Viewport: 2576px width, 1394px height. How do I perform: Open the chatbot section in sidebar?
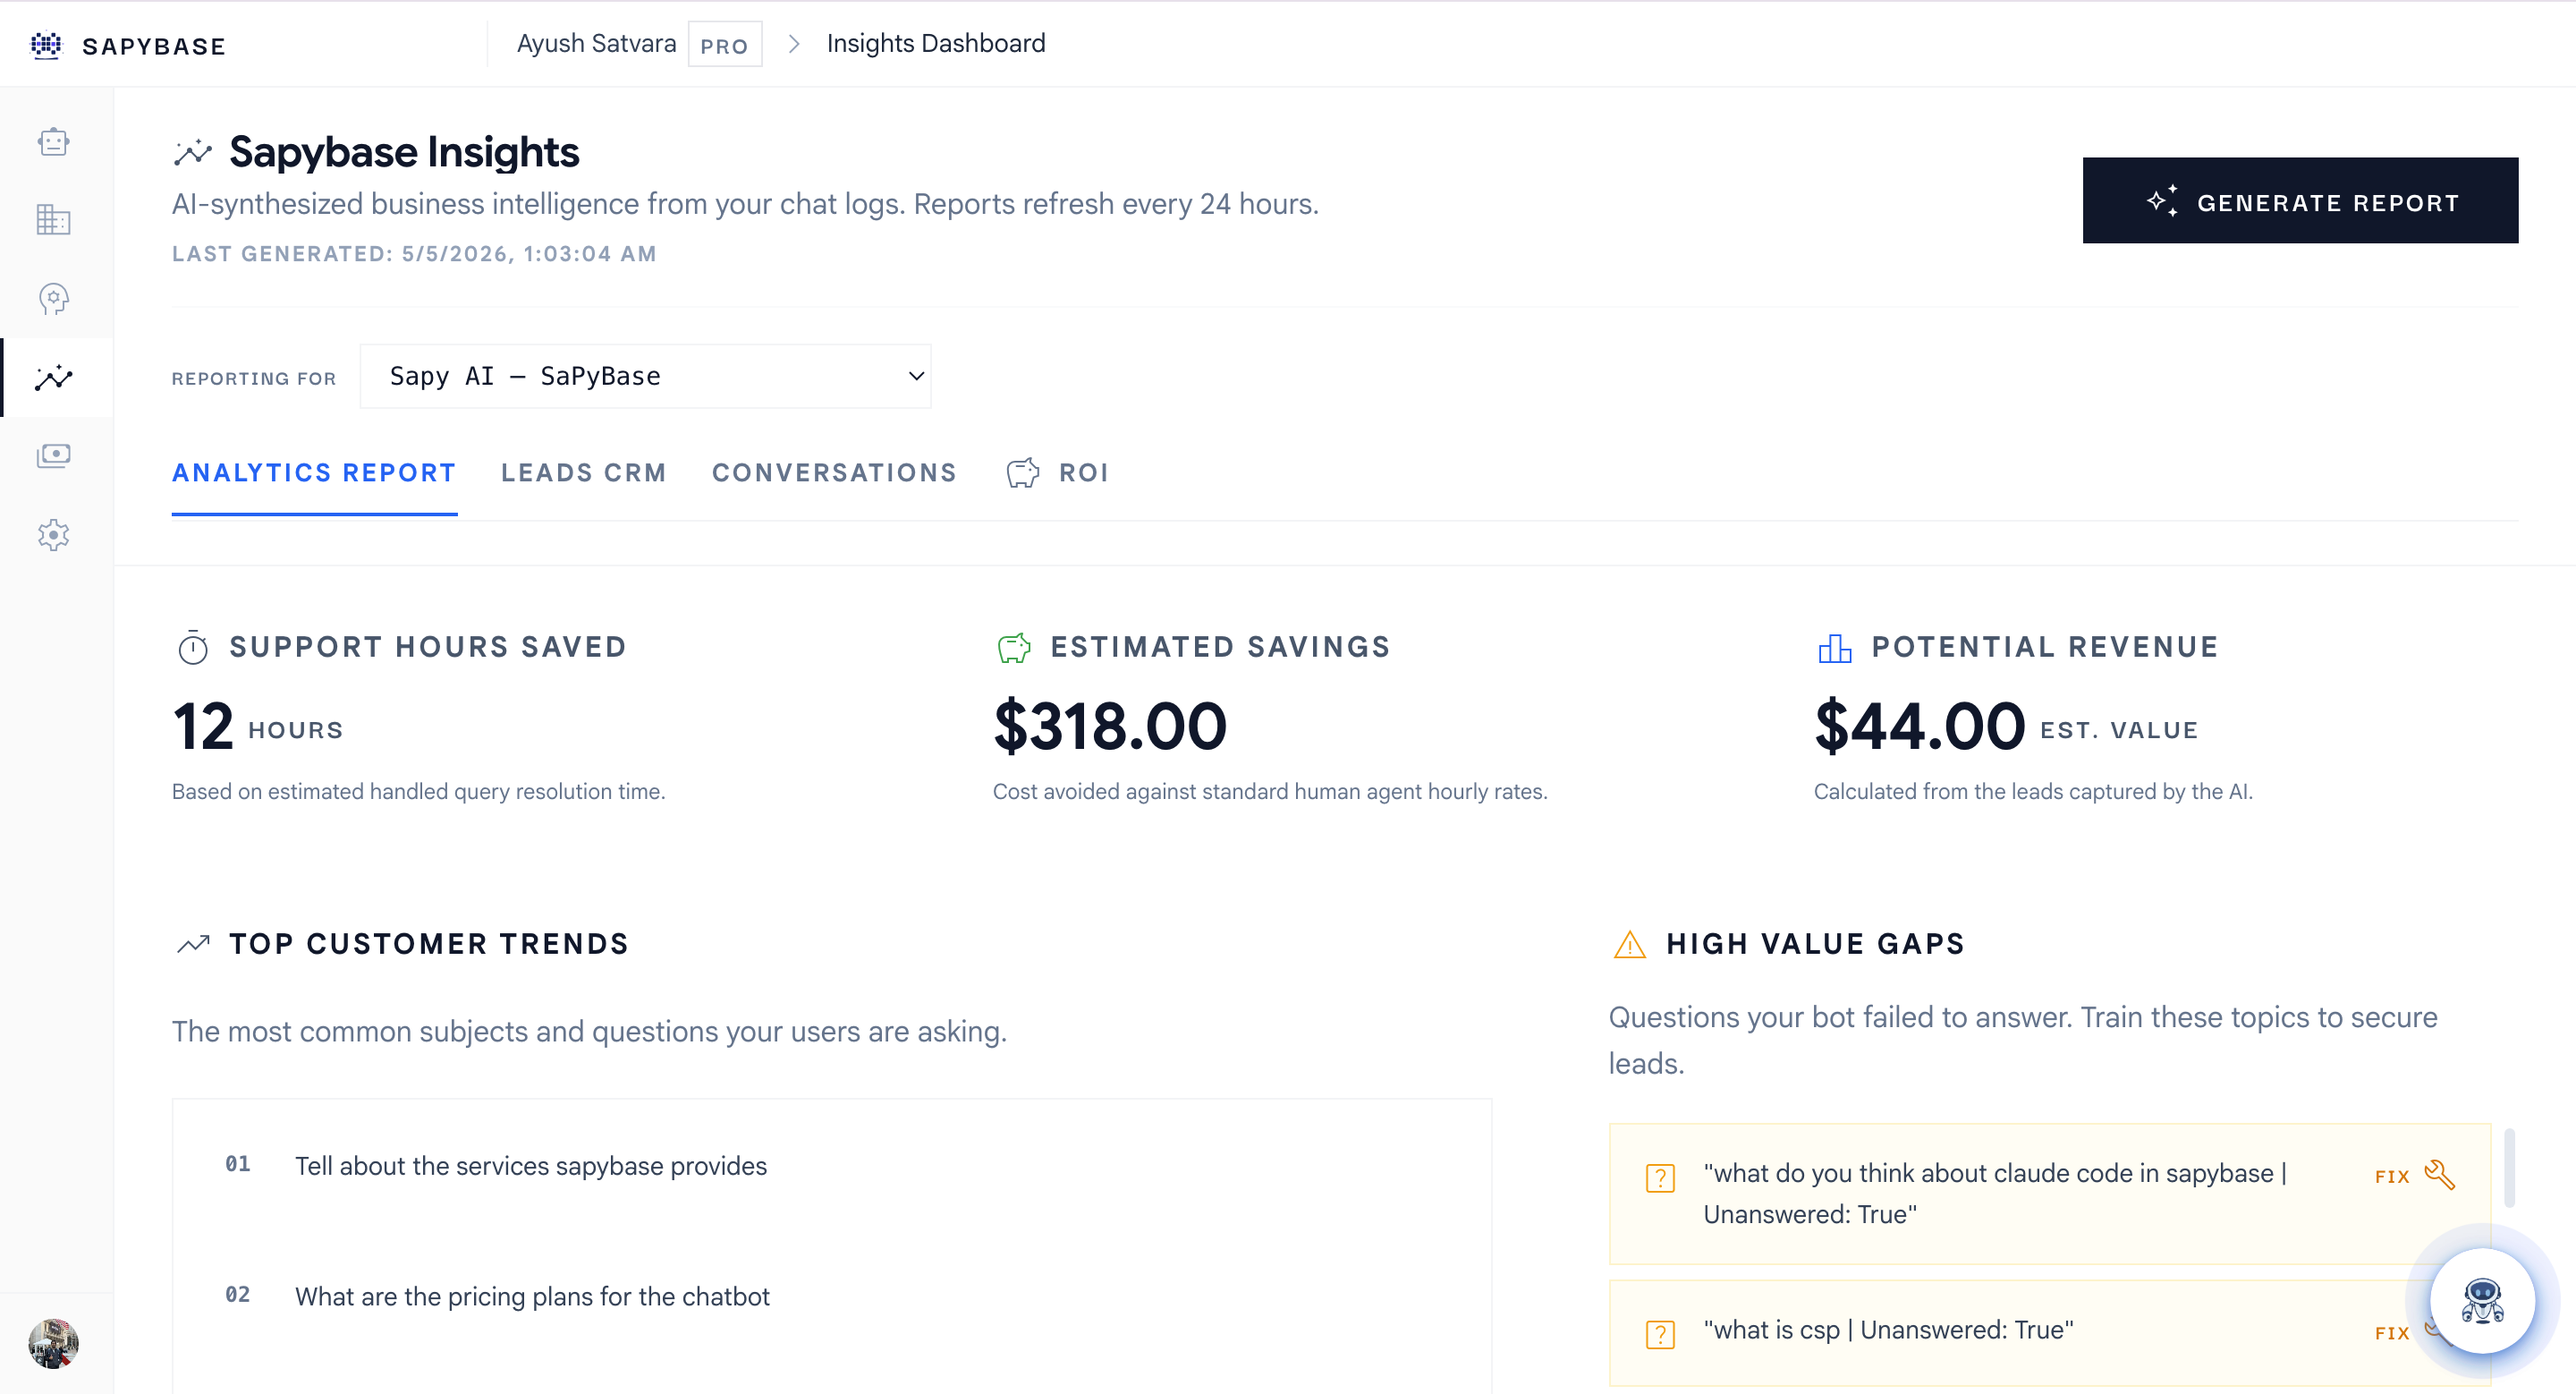pos(54,142)
